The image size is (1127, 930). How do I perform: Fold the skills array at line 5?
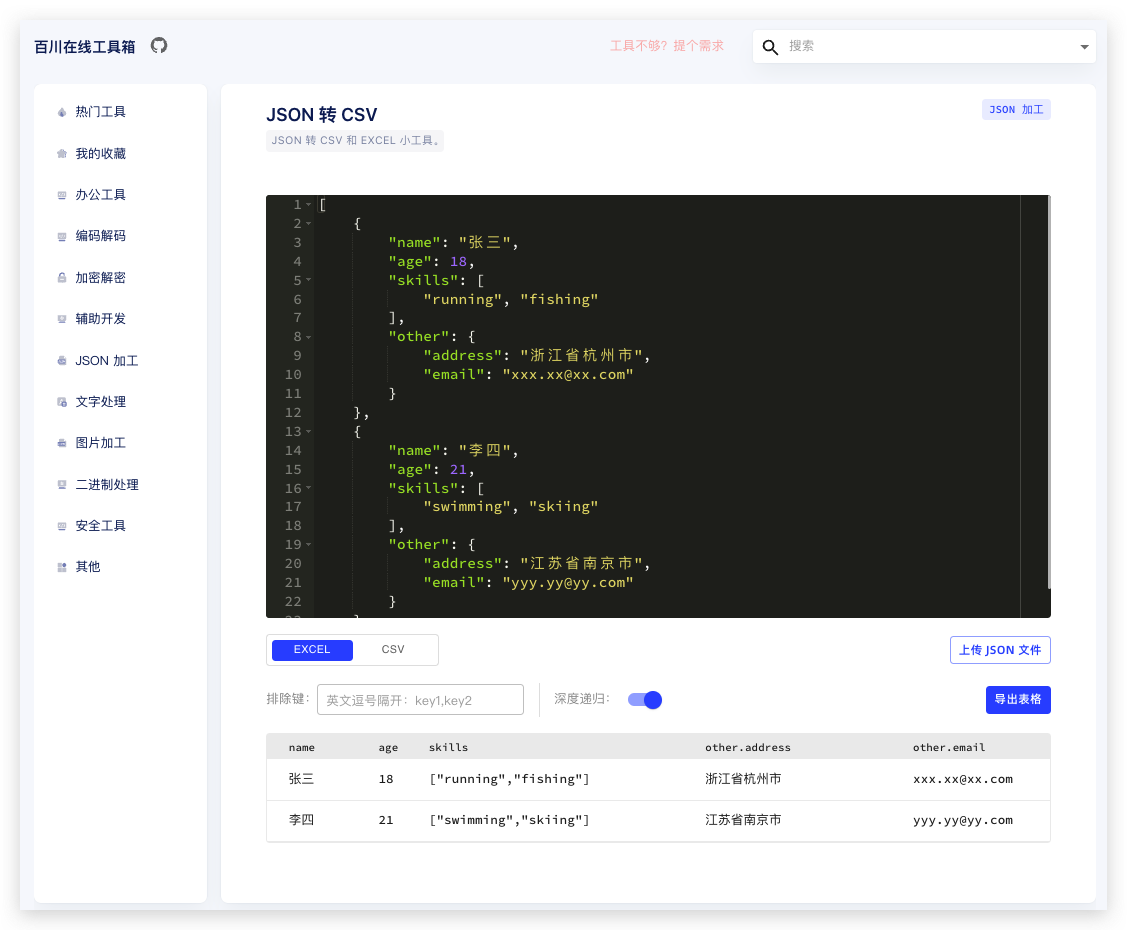point(309,281)
